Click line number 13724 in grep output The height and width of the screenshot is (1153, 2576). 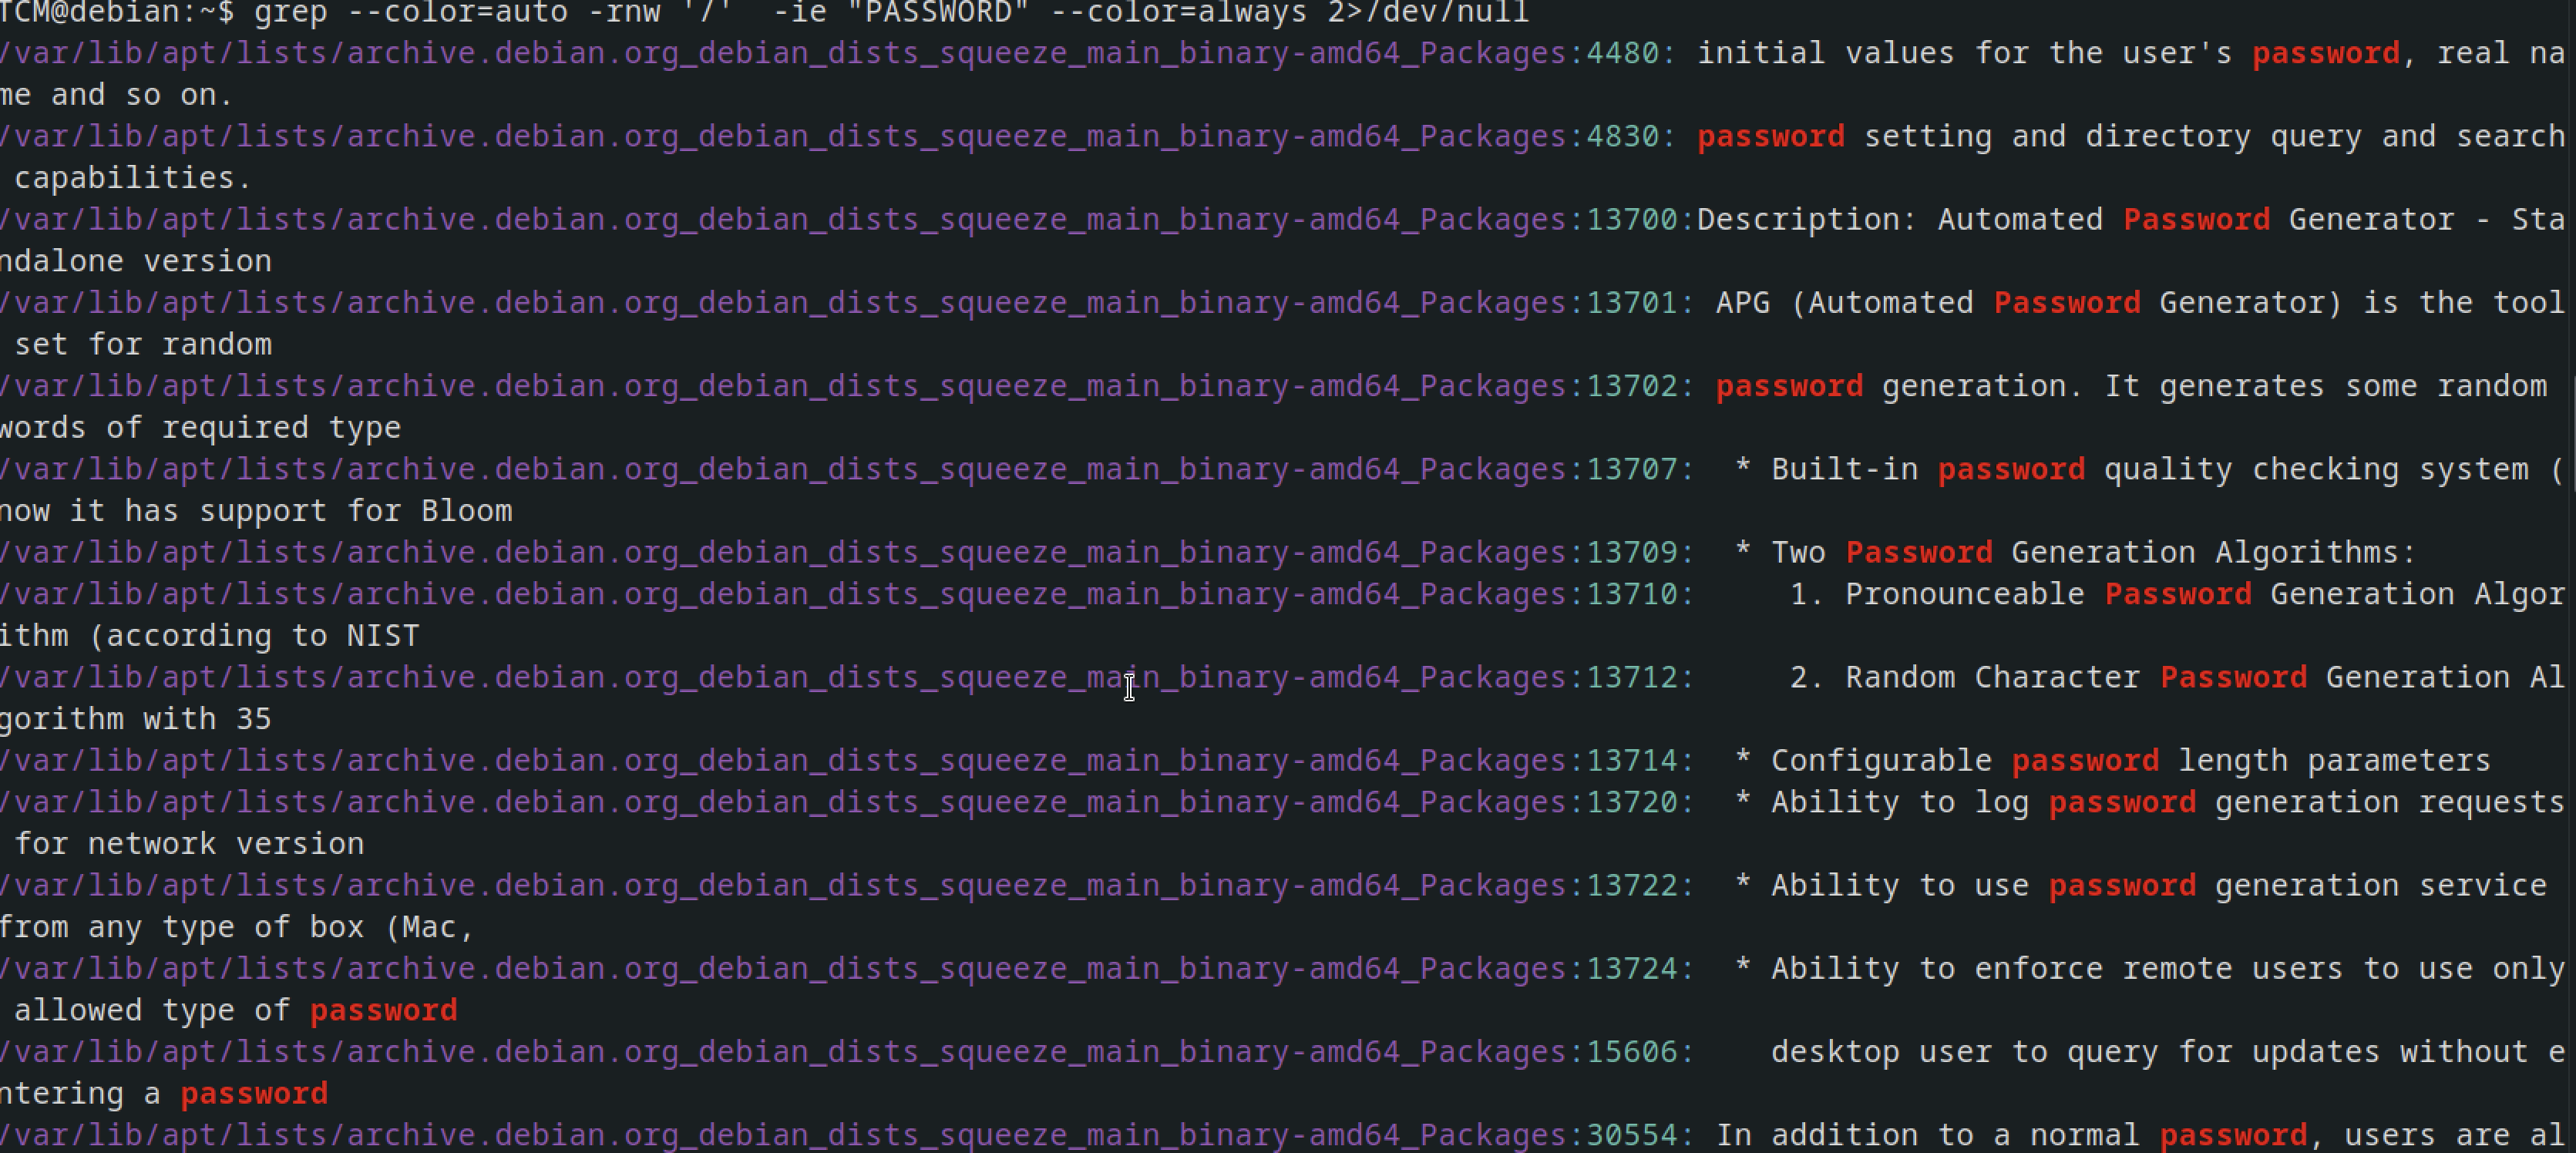pyautogui.click(x=1633, y=969)
